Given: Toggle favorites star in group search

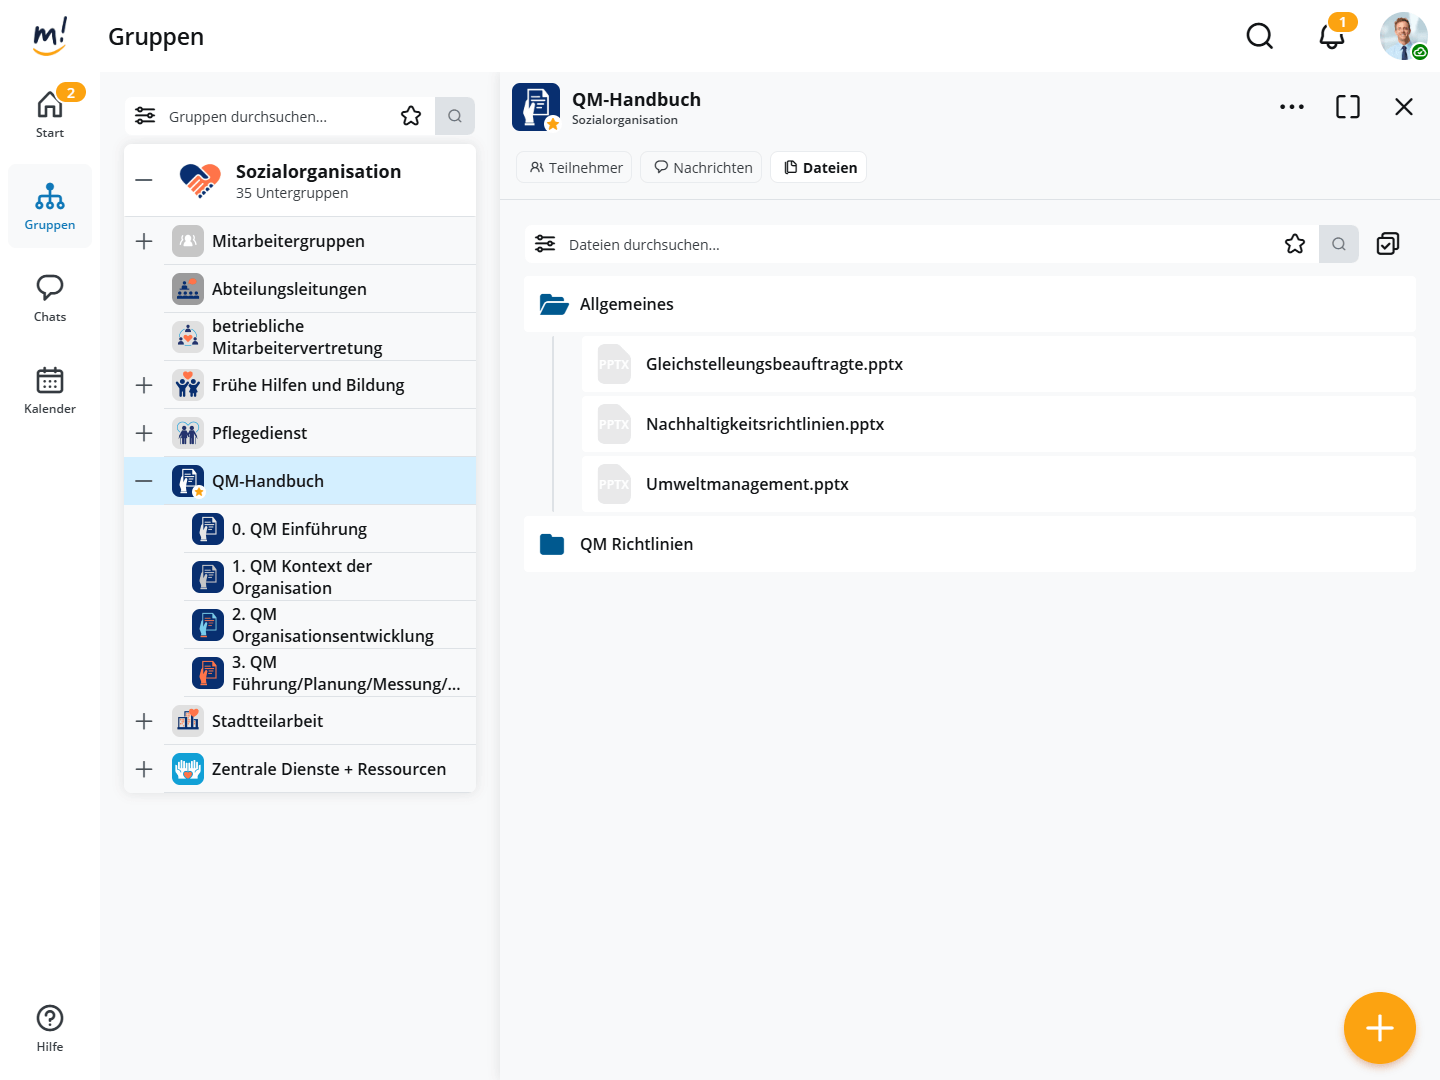Looking at the screenshot, I should click(411, 116).
